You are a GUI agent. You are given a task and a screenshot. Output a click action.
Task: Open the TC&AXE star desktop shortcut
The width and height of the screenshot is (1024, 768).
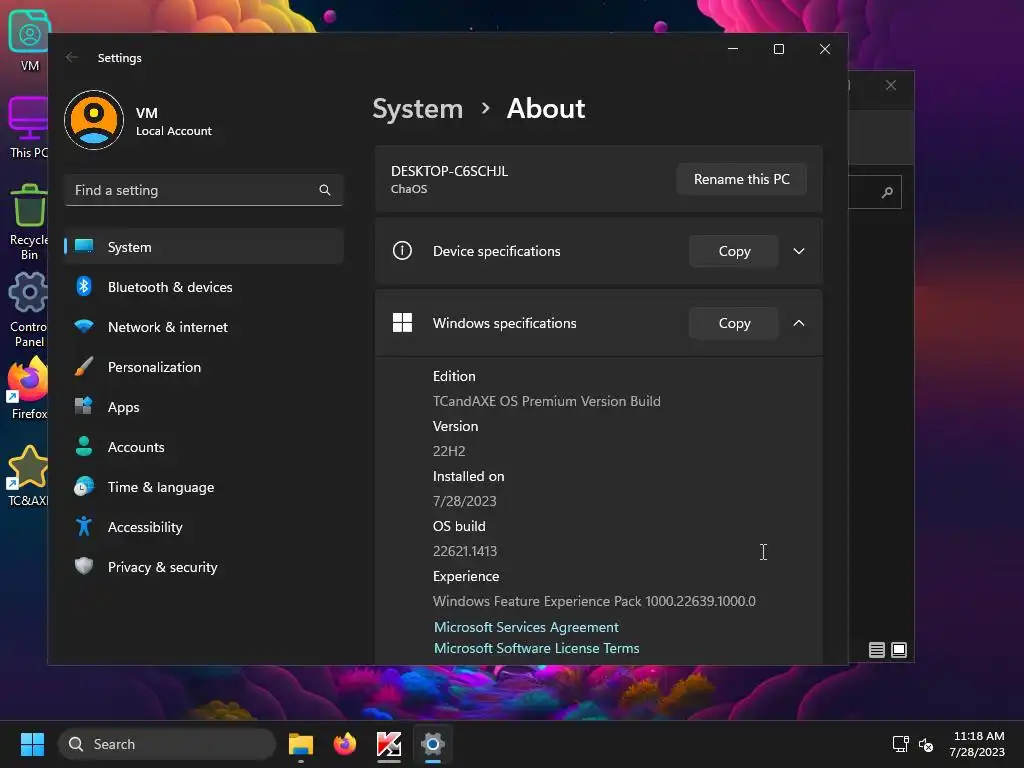(26, 476)
